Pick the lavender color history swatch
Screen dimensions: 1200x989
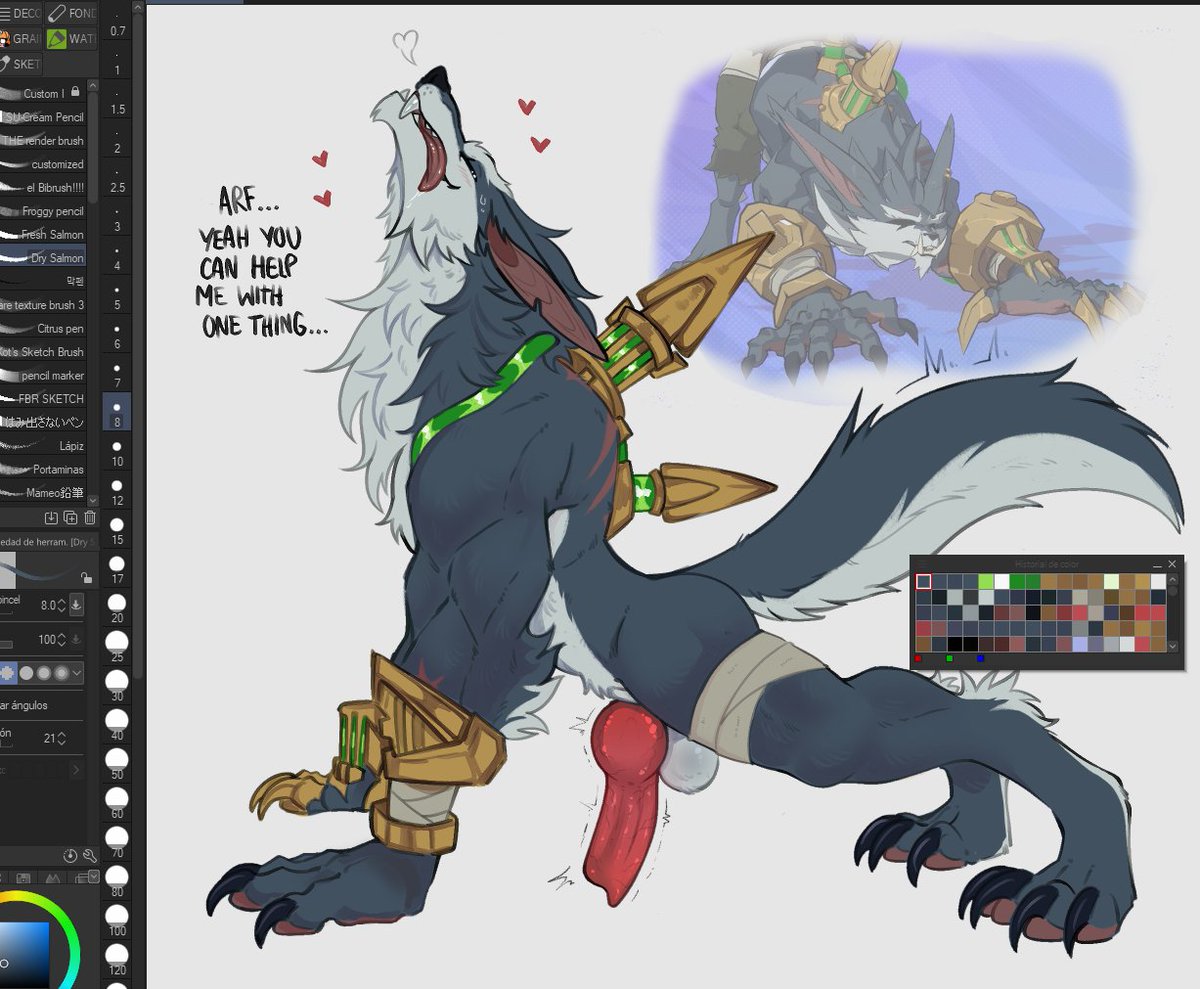(1080, 644)
